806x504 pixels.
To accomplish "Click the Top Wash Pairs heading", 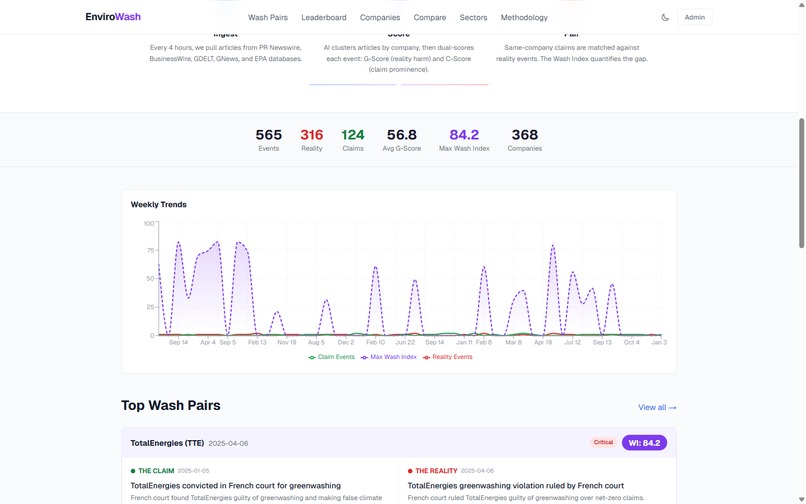I will point(171,405).
